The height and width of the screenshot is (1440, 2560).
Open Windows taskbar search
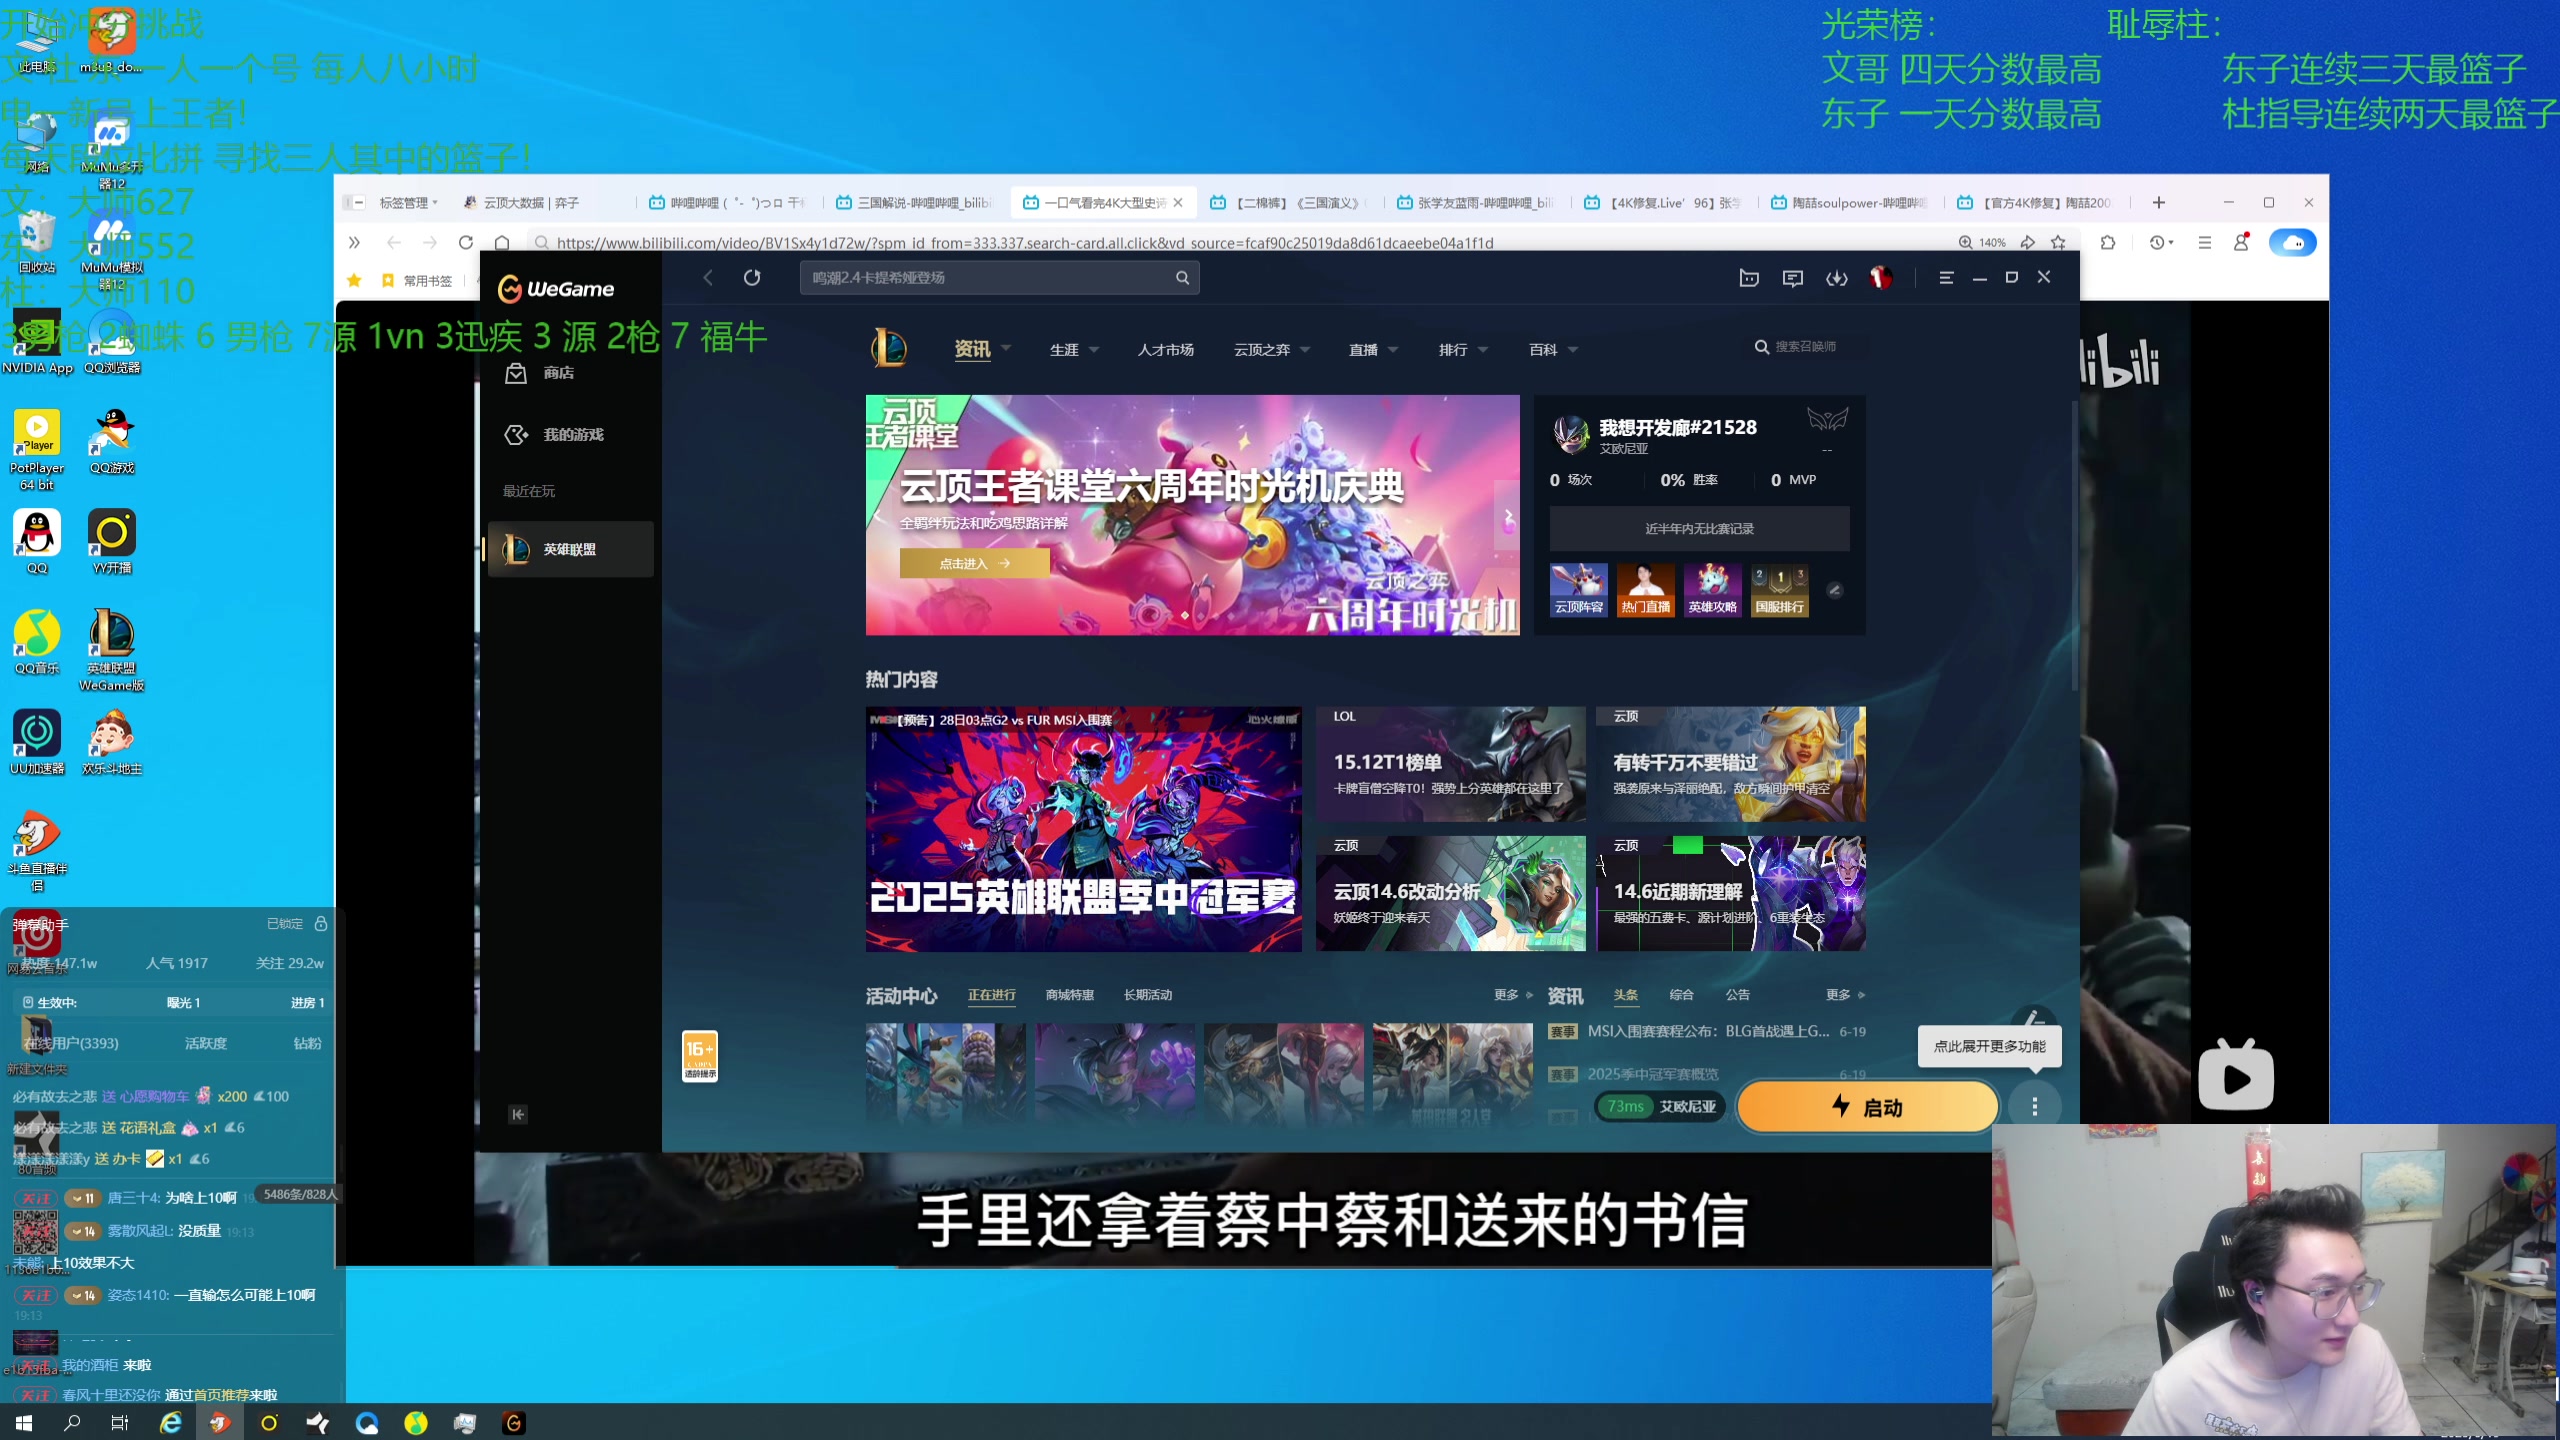[72, 1423]
